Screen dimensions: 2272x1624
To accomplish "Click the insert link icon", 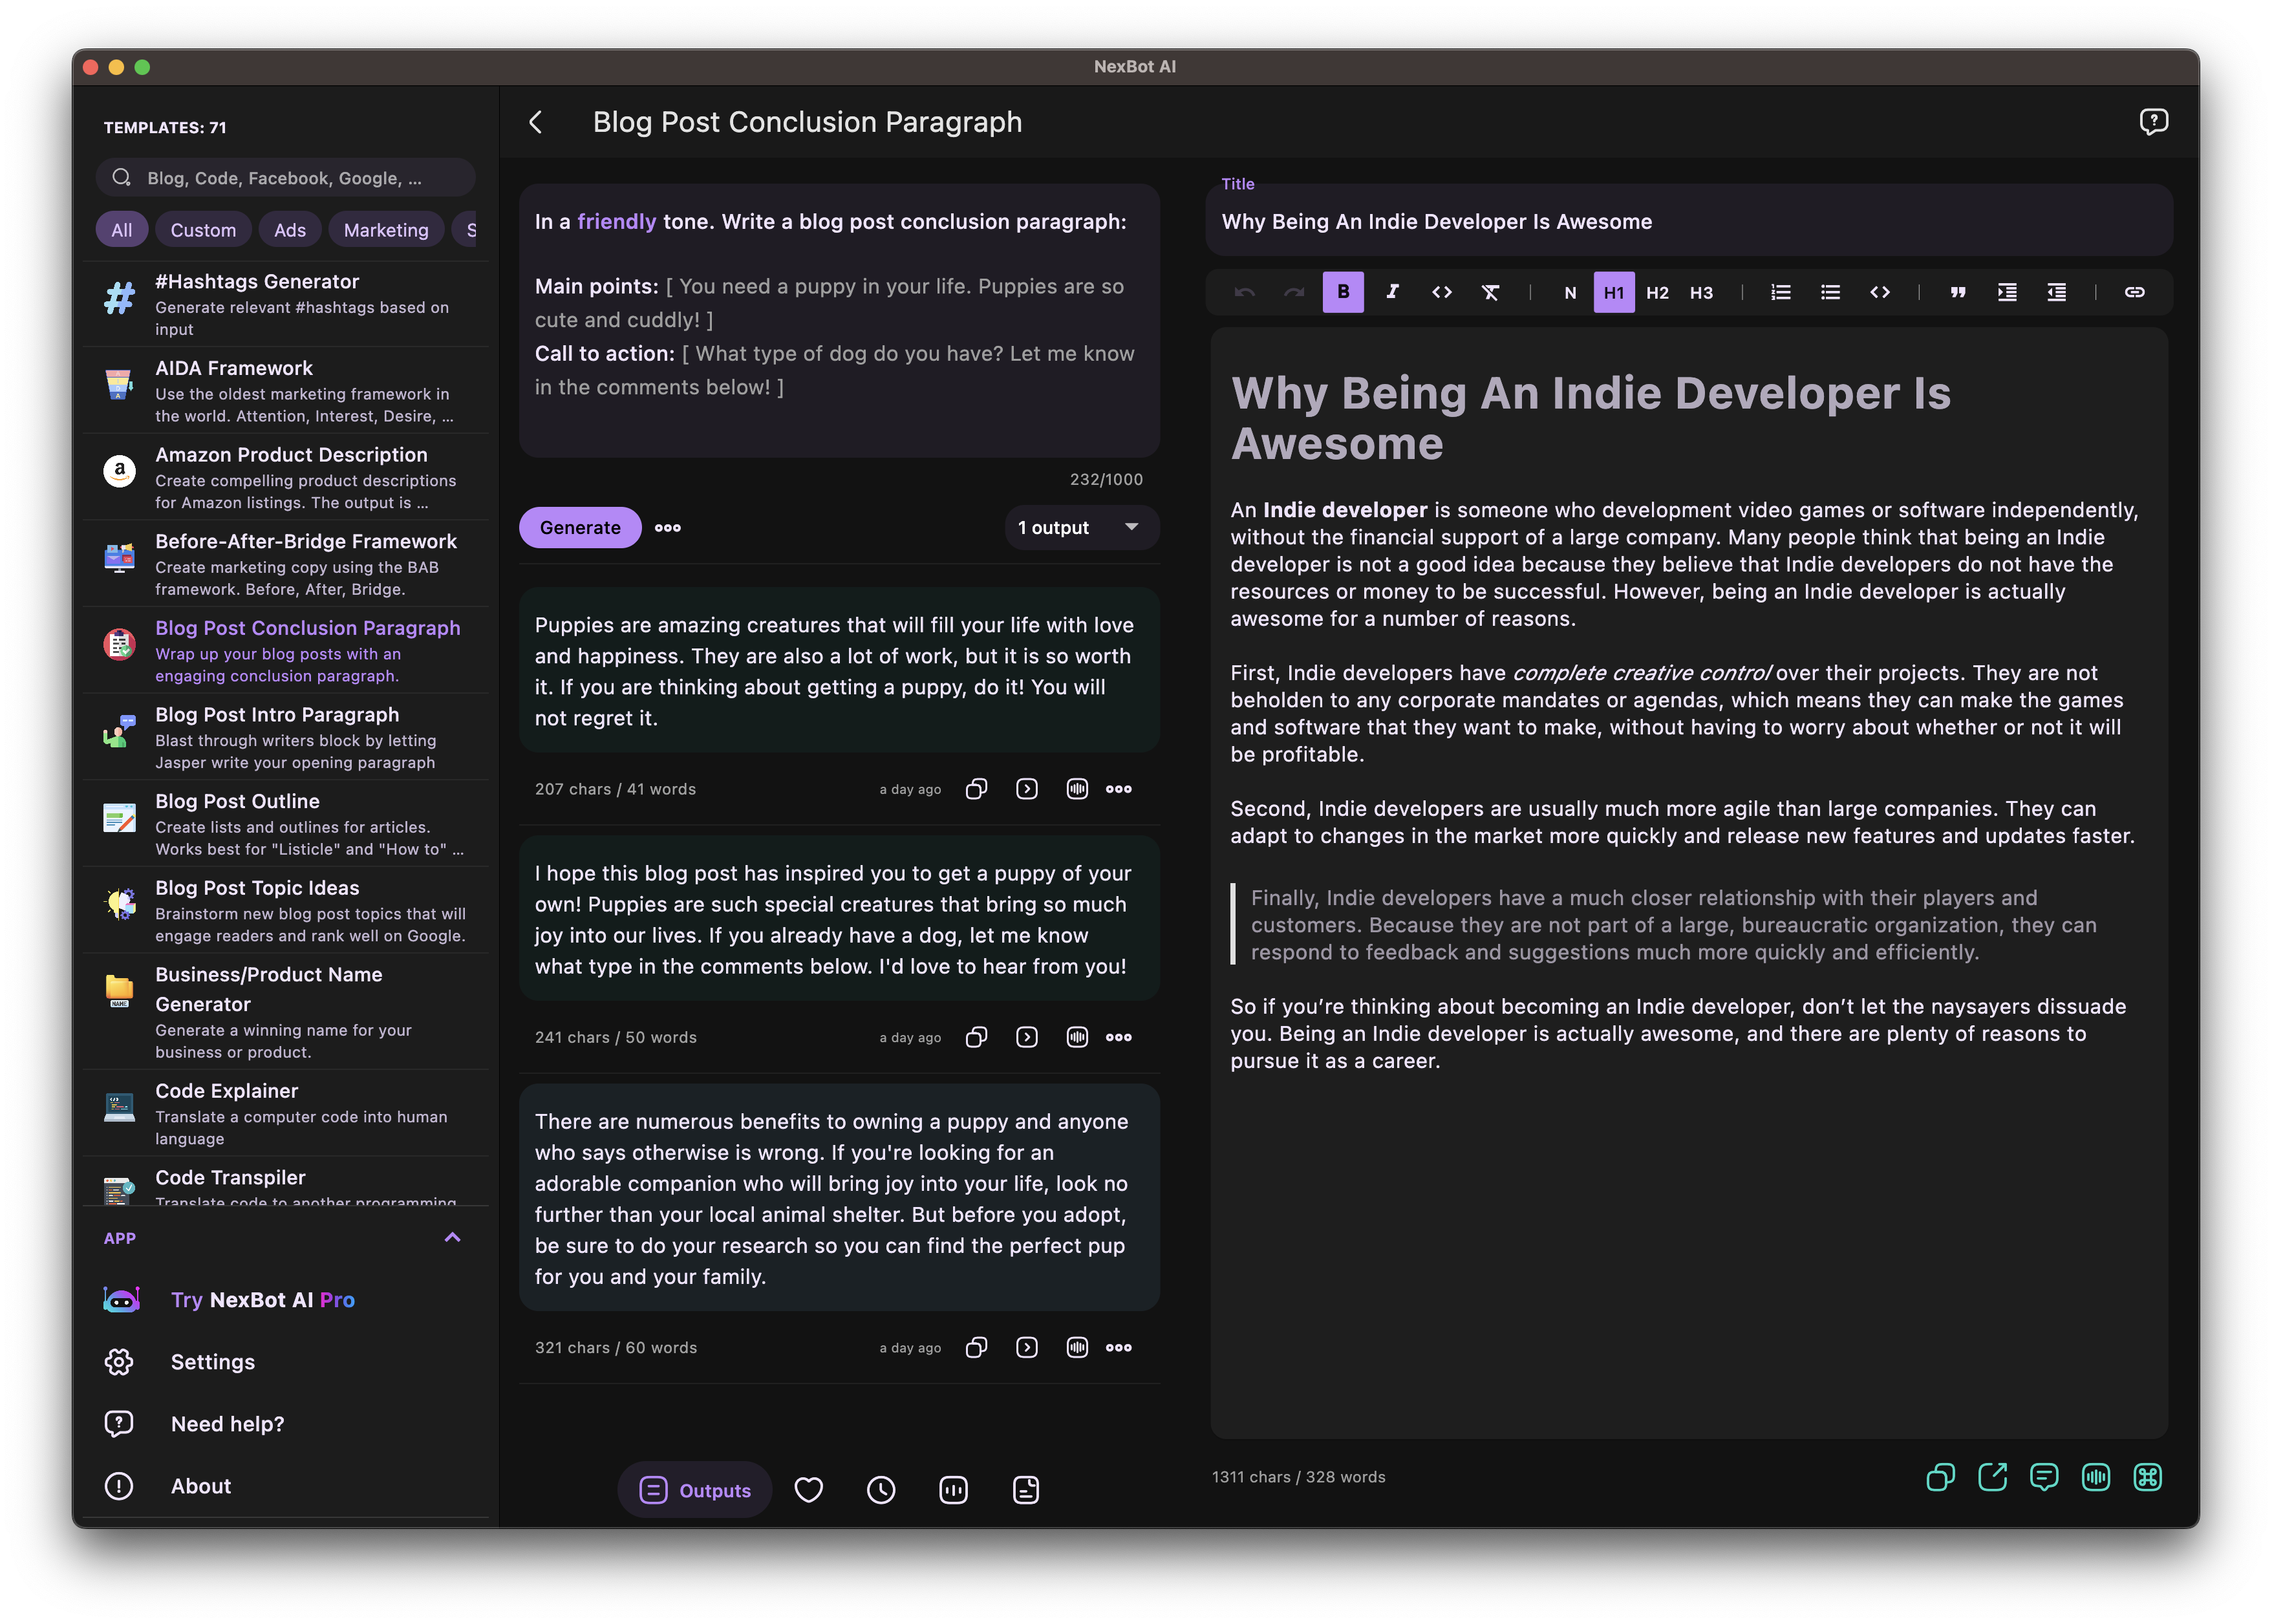I will pyautogui.click(x=2134, y=292).
